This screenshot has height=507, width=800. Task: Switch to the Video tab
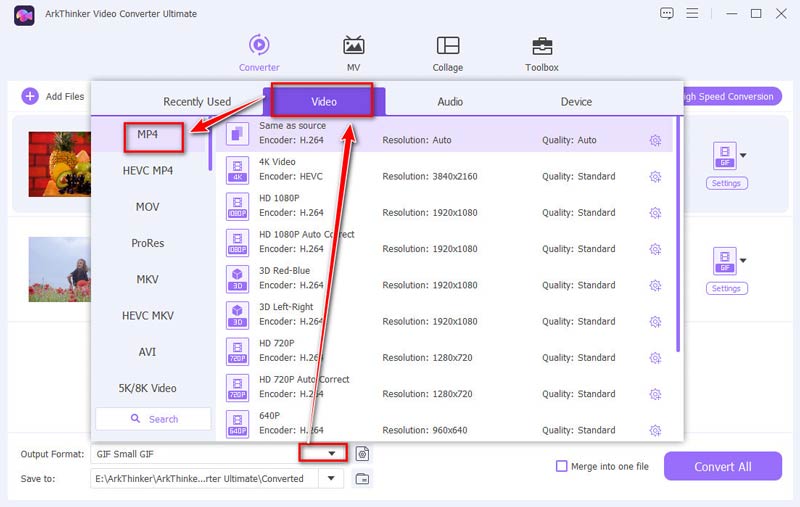(x=324, y=102)
